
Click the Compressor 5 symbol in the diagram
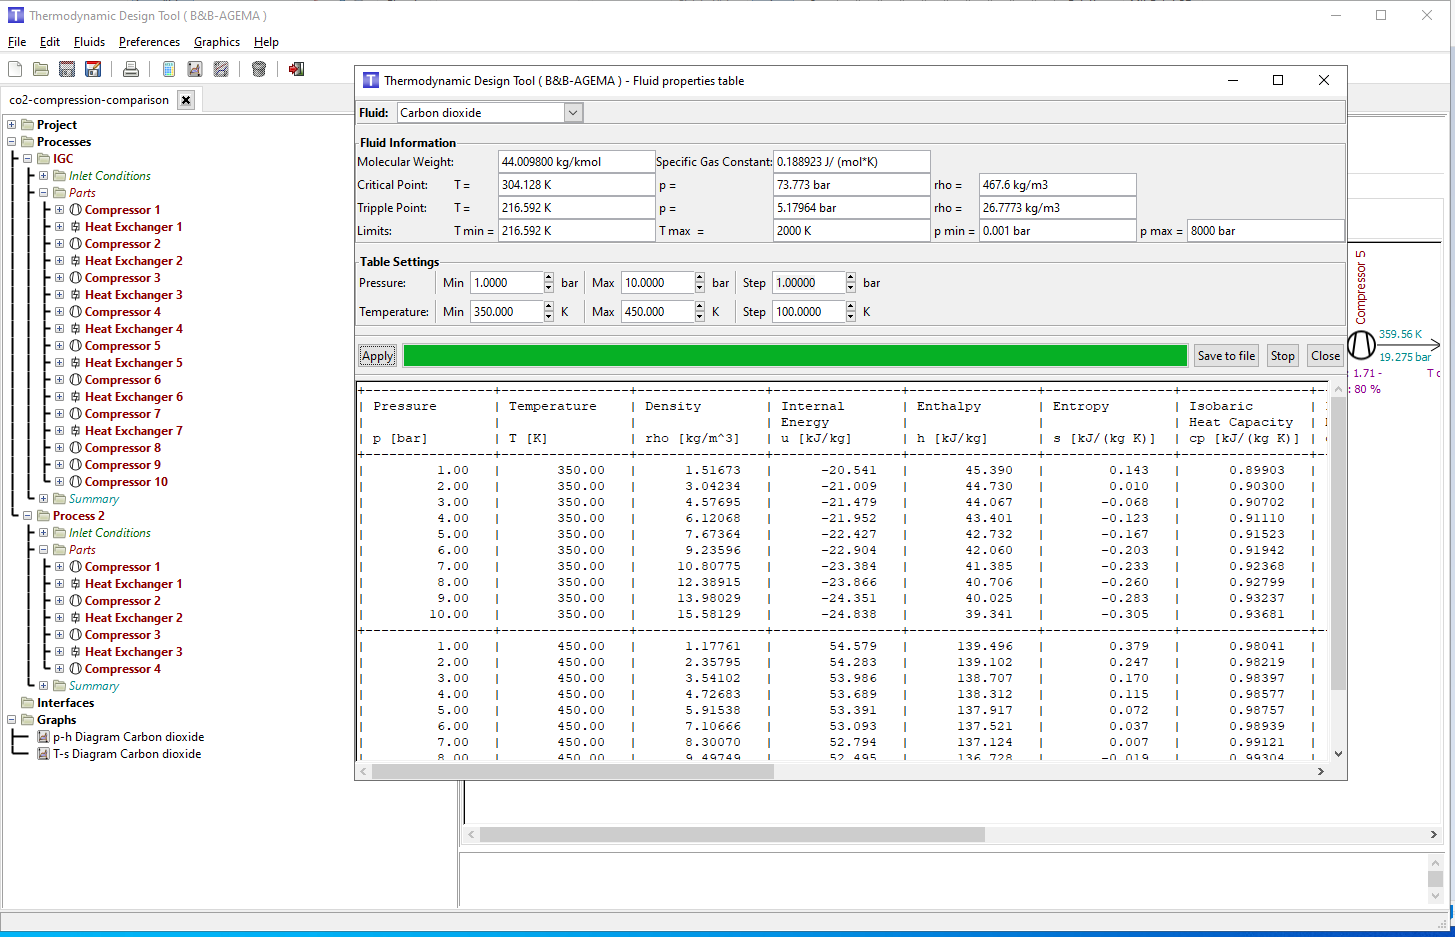1361,345
